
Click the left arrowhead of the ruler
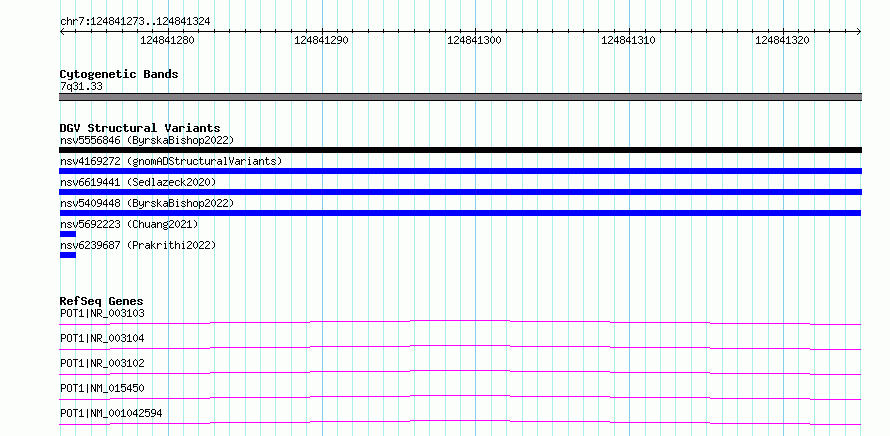(x=62, y=32)
